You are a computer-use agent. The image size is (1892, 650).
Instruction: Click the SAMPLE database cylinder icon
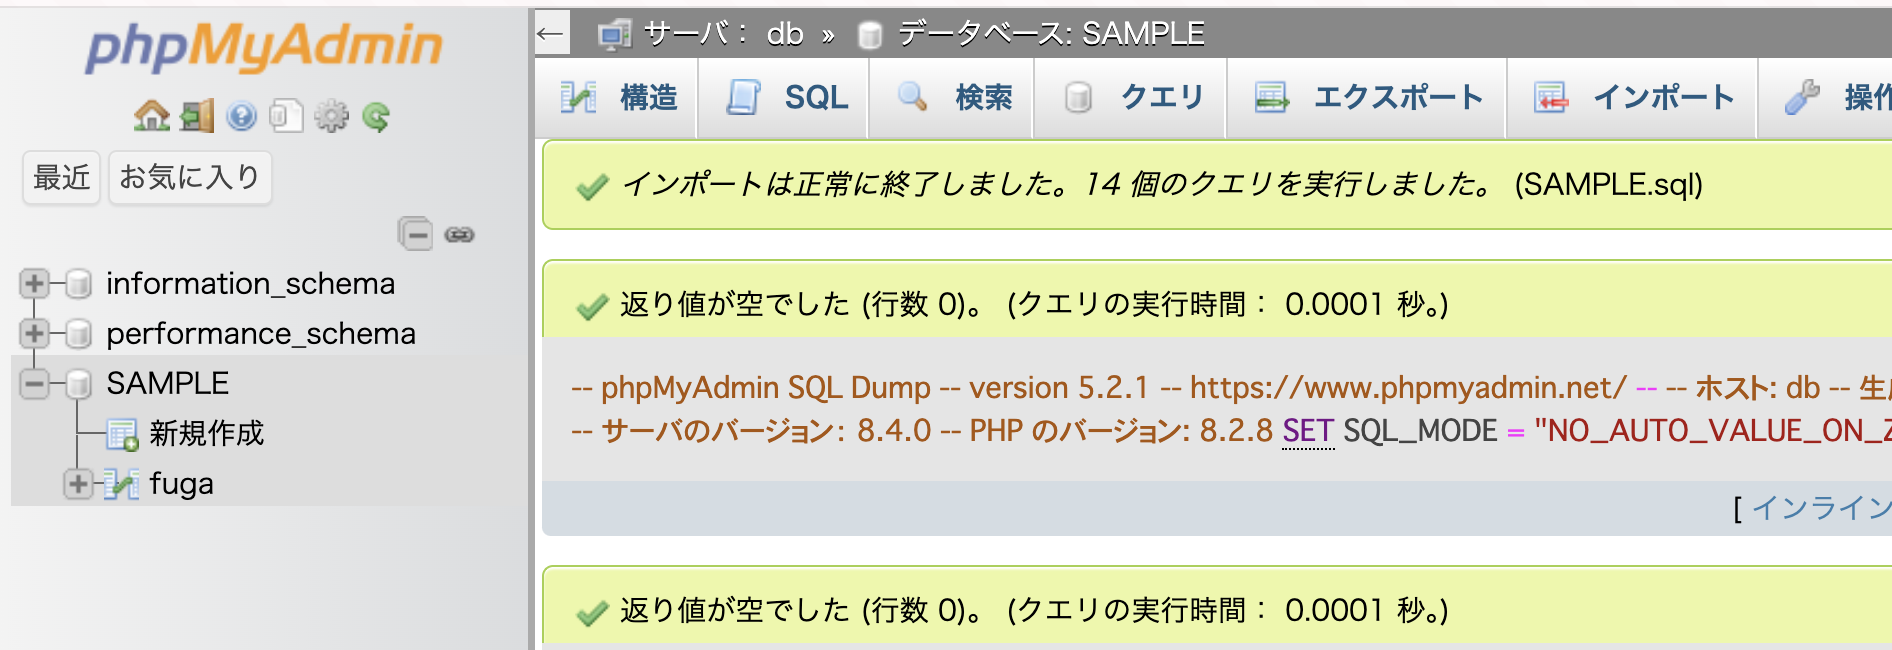pyautogui.click(x=79, y=384)
